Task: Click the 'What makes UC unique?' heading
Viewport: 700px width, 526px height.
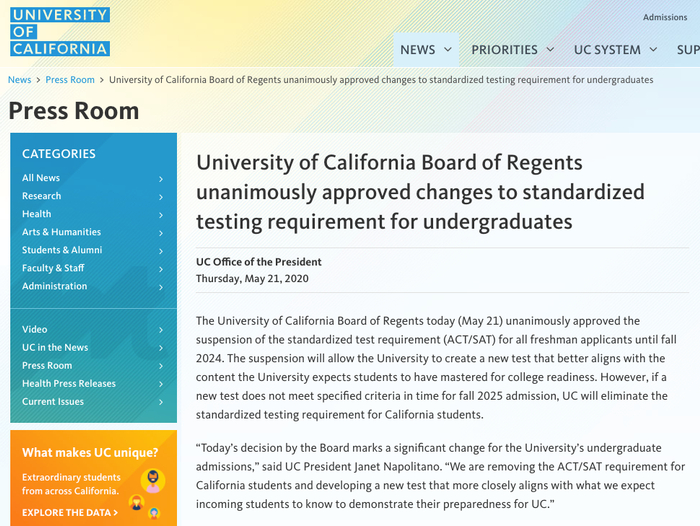Action: (90, 453)
